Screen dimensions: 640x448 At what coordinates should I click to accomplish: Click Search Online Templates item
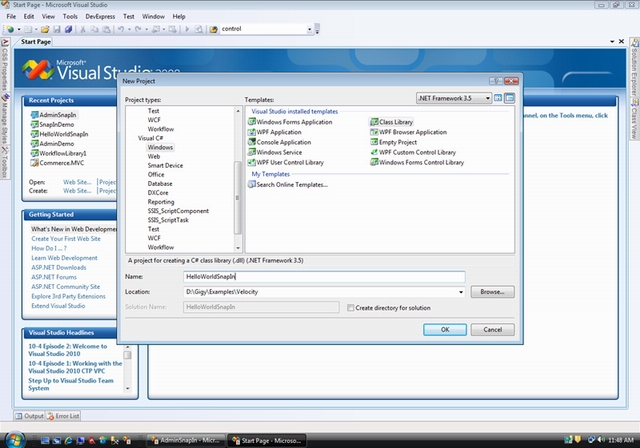click(x=288, y=184)
